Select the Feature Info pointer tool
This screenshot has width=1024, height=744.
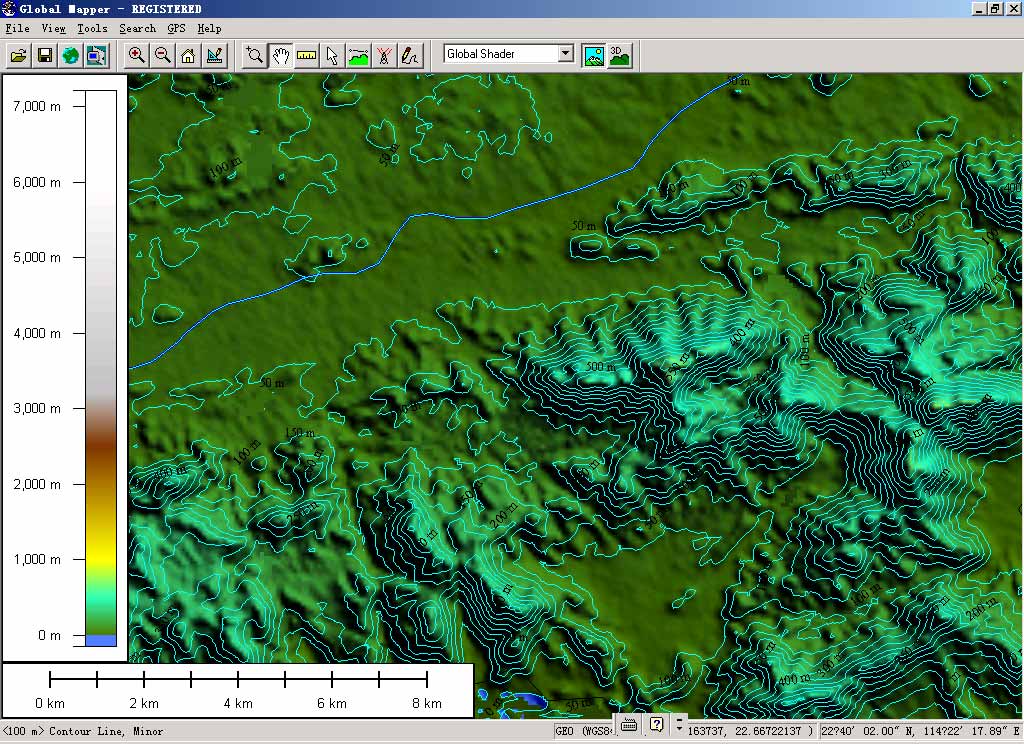pyautogui.click(x=333, y=55)
